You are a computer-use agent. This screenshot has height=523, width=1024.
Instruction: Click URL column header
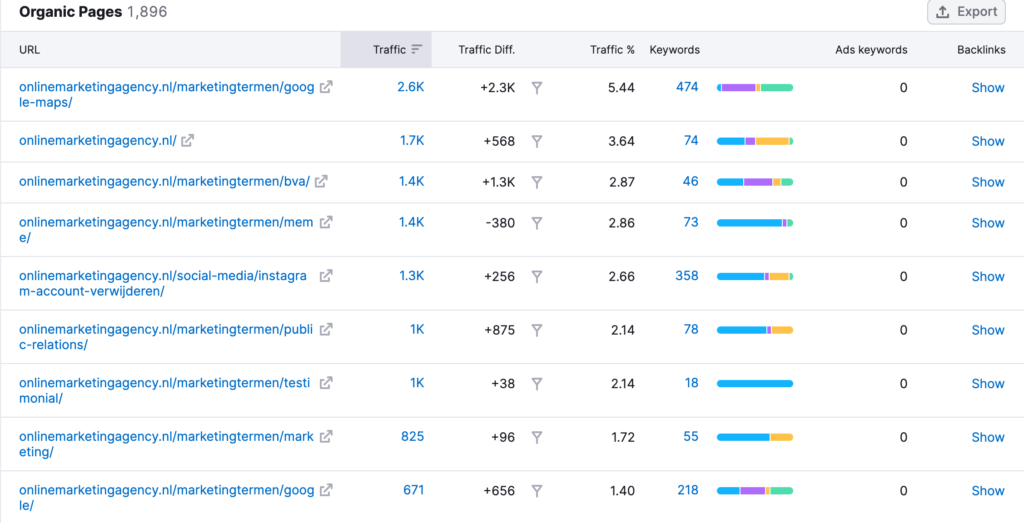[x=29, y=50]
